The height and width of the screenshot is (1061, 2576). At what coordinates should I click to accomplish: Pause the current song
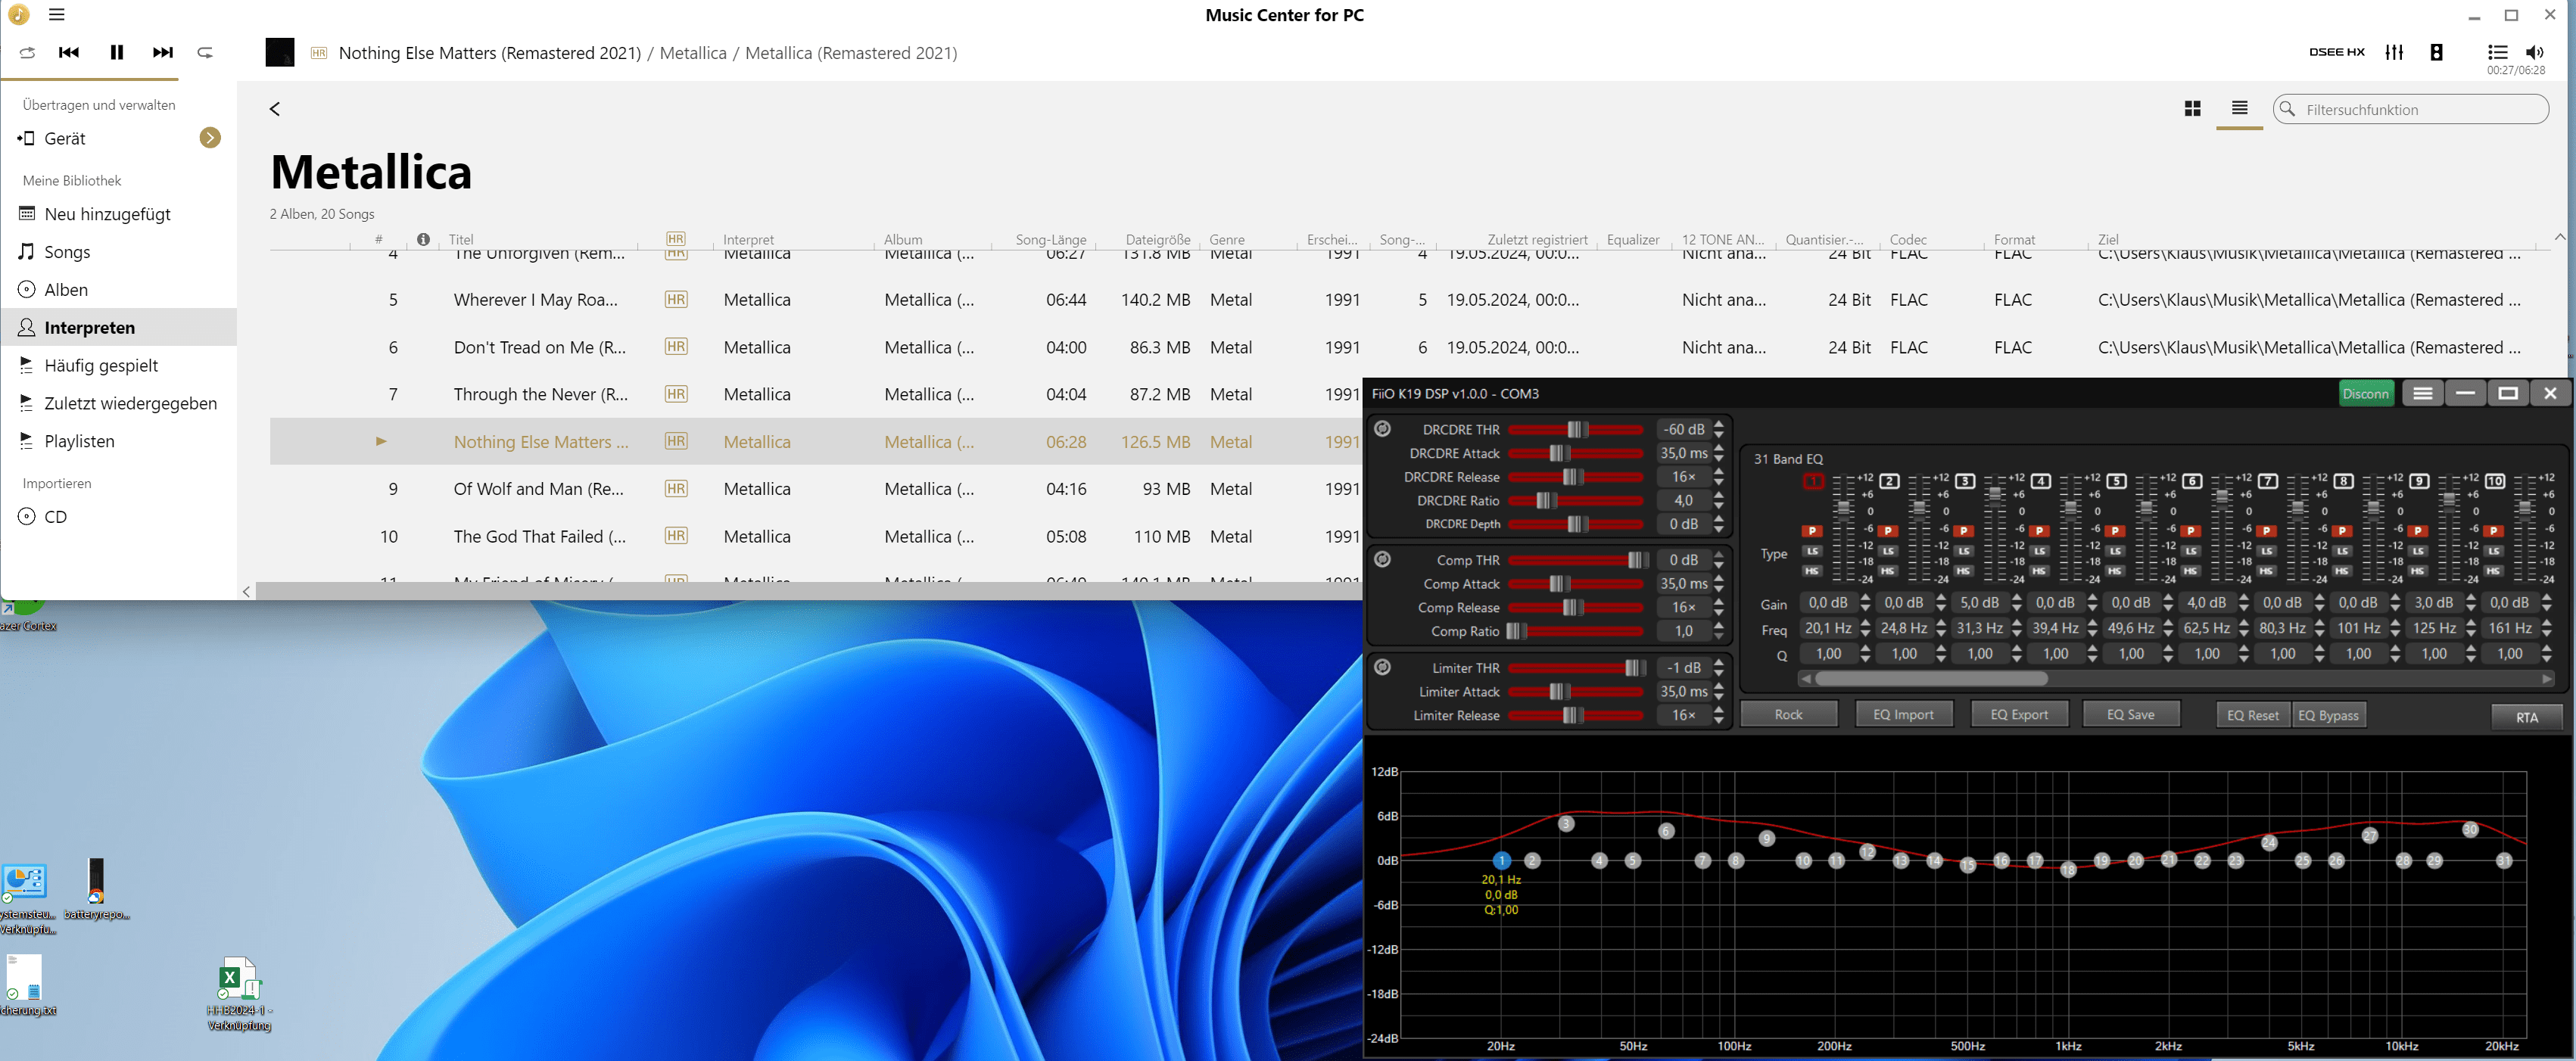coord(117,53)
